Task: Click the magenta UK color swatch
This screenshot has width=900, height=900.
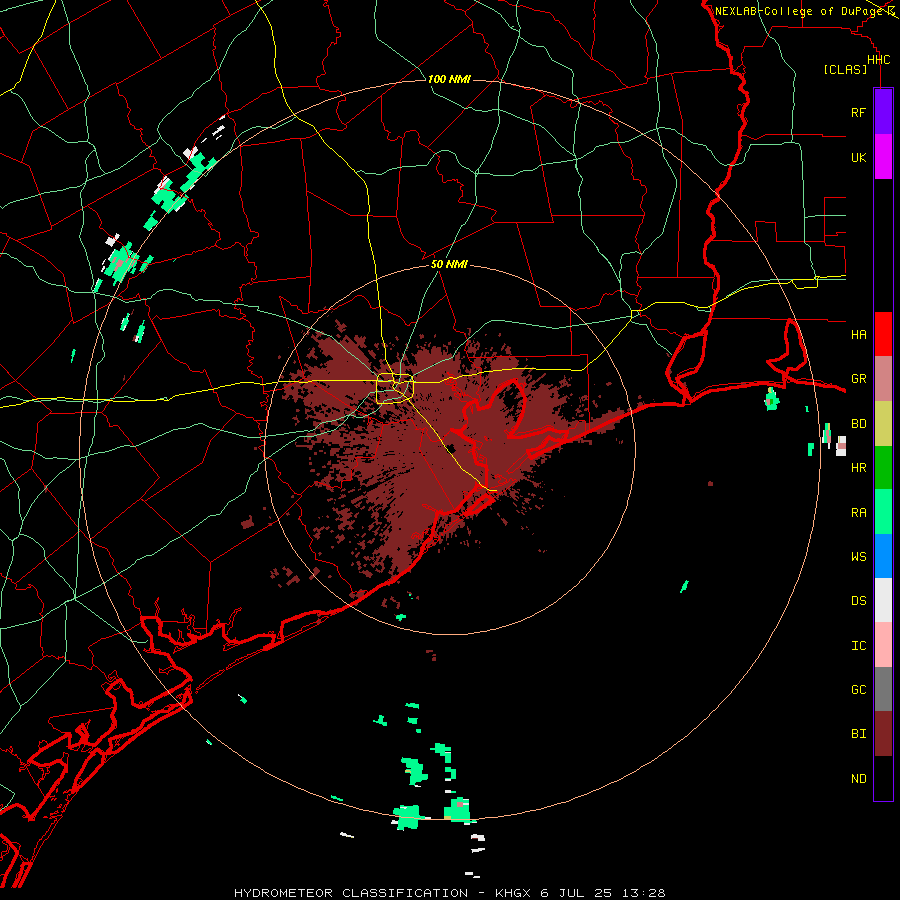Action: point(883,157)
